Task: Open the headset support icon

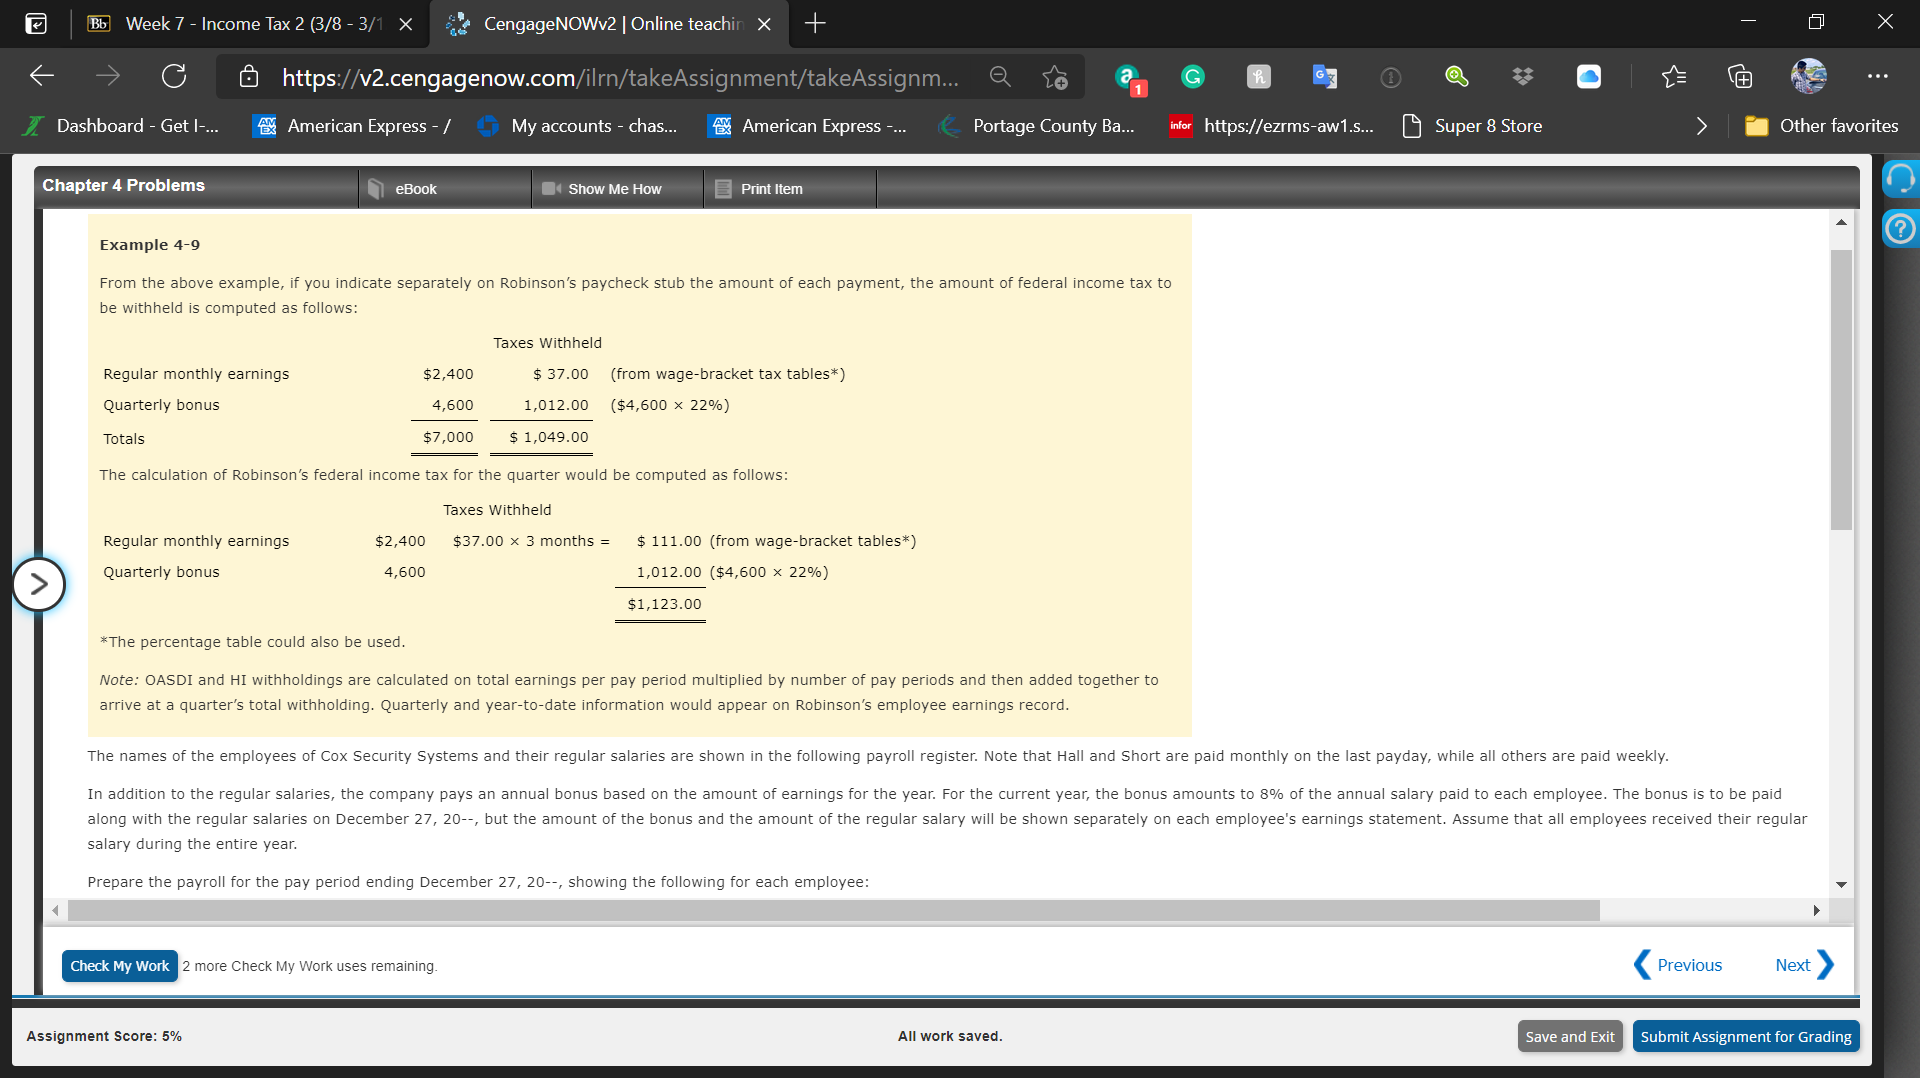Action: tap(1900, 179)
